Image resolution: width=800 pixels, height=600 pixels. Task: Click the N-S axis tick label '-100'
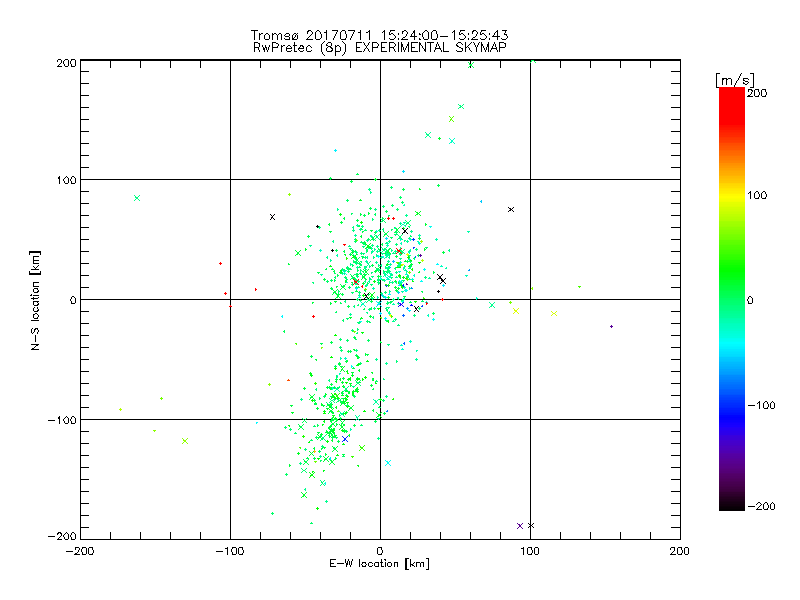62,420
